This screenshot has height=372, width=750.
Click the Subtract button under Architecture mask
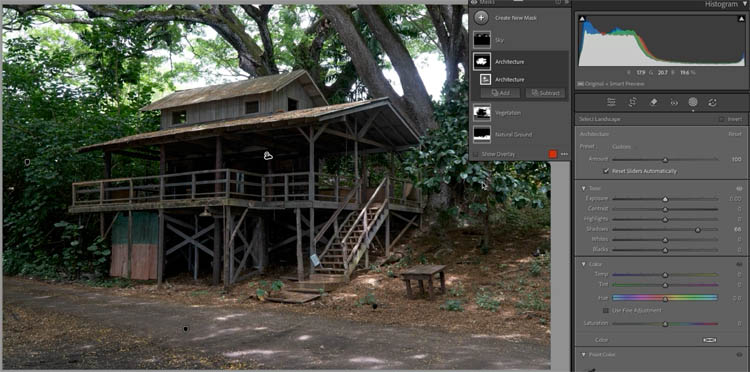point(545,93)
